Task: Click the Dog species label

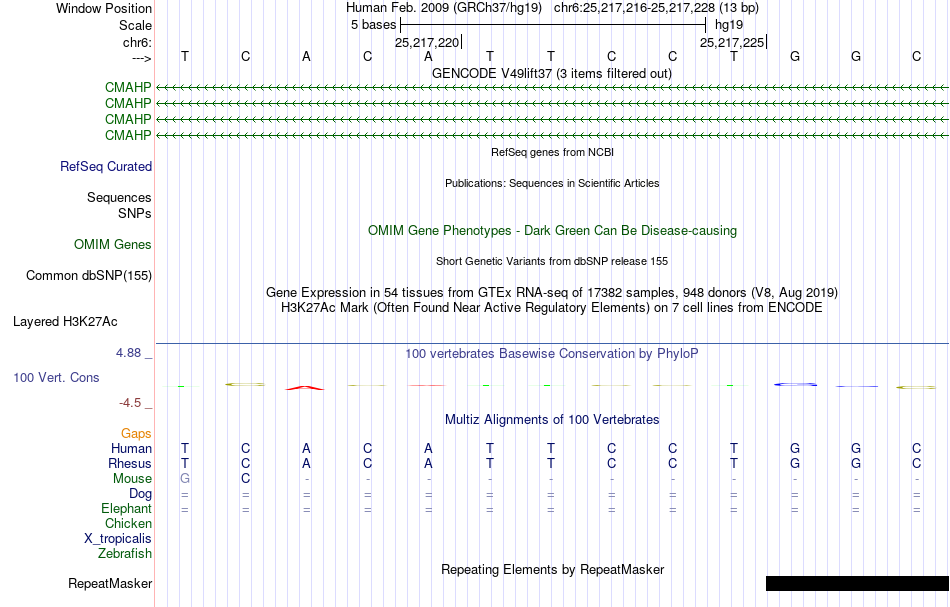Action: 140,494
